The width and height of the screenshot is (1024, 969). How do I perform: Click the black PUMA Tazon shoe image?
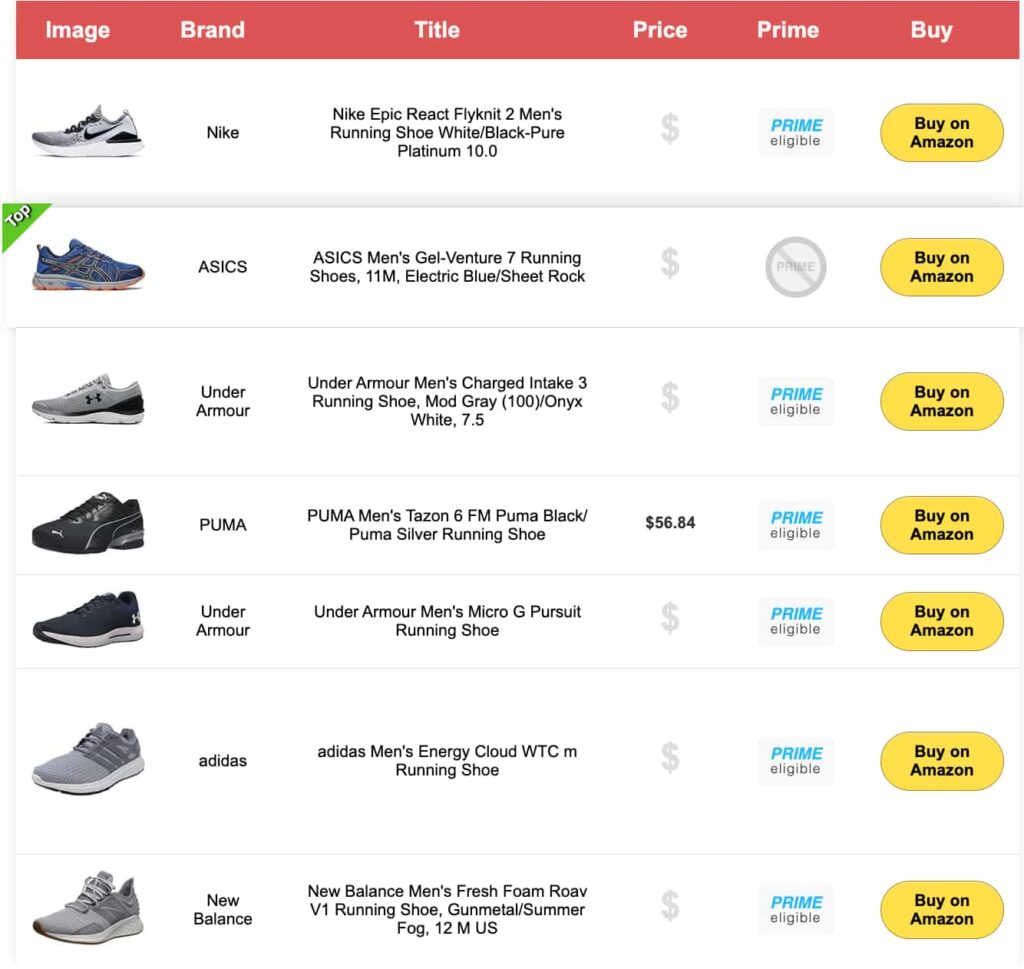[x=88, y=523]
